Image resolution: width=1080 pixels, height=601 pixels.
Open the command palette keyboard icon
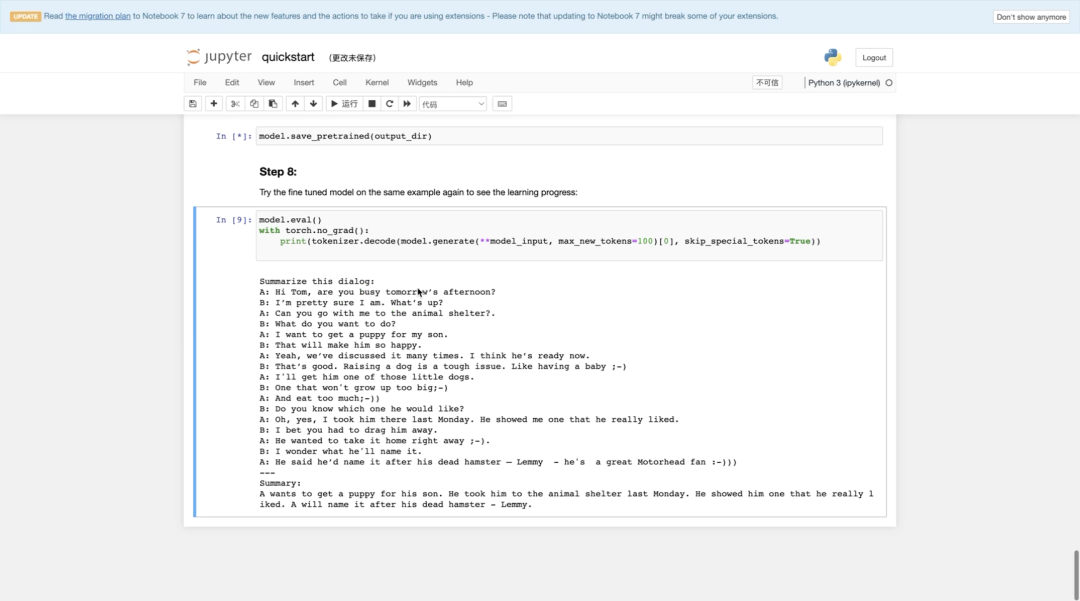pyautogui.click(x=502, y=104)
